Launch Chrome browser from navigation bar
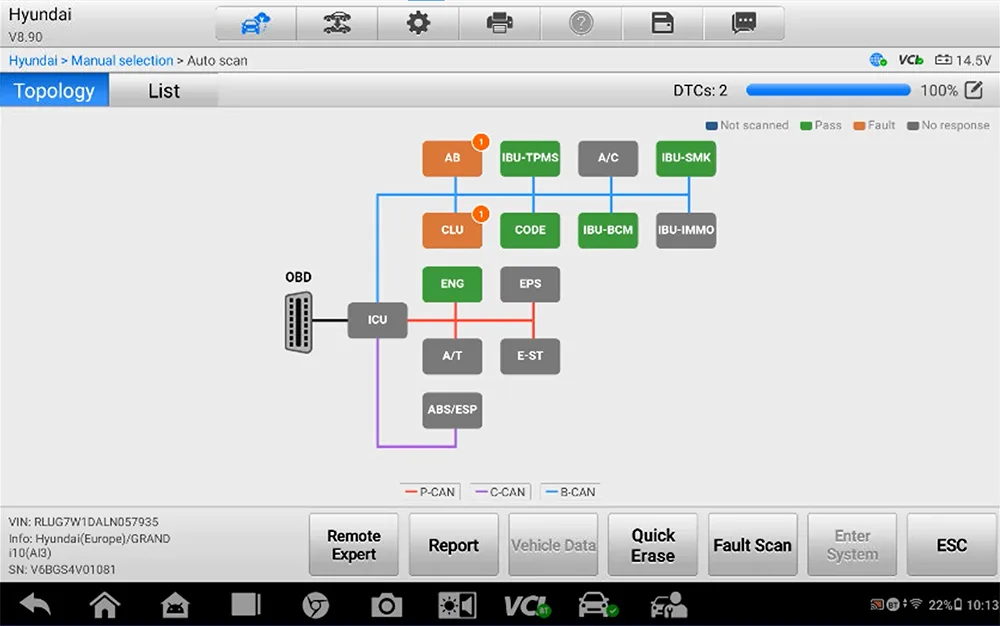The width and height of the screenshot is (1000, 626). tap(316, 606)
